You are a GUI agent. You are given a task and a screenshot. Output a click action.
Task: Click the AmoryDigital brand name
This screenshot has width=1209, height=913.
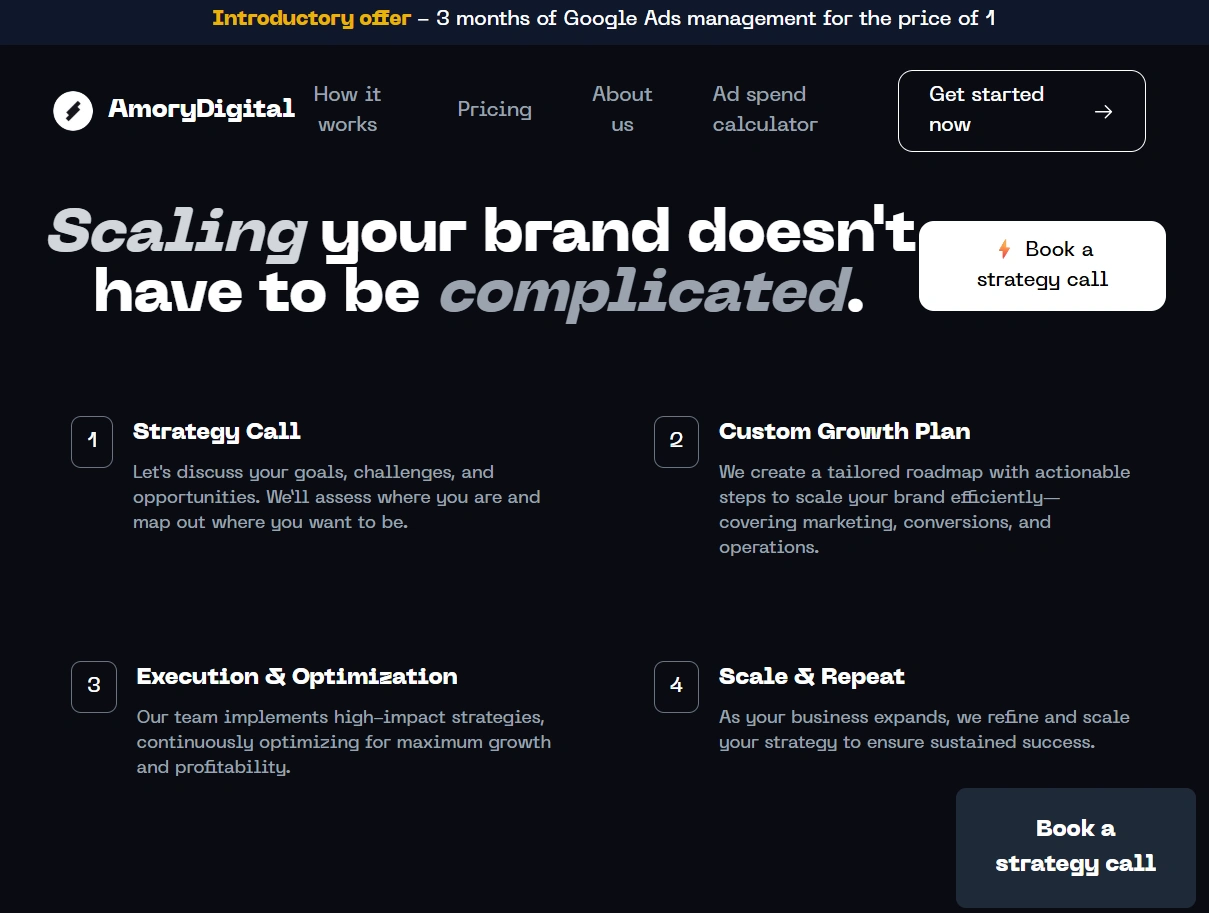click(x=201, y=109)
